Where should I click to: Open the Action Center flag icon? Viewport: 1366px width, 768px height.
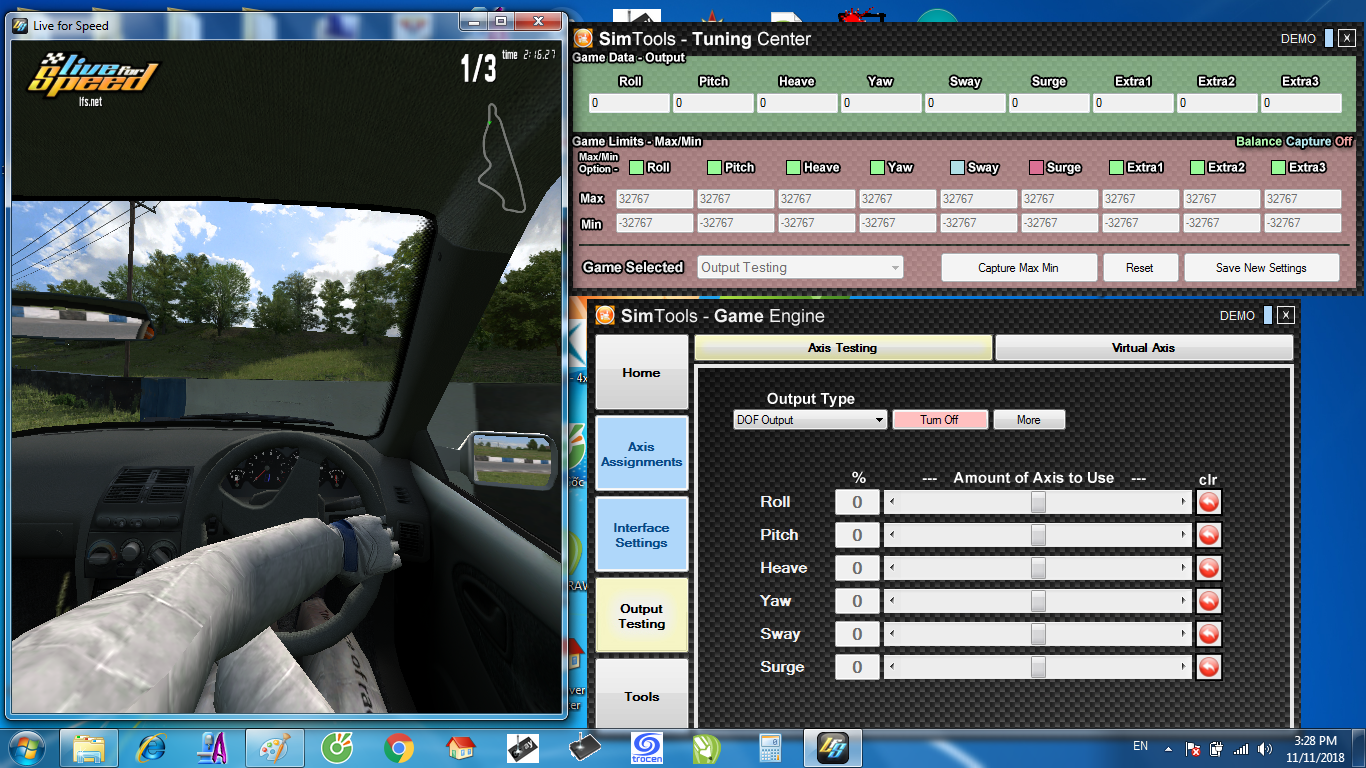(1193, 748)
